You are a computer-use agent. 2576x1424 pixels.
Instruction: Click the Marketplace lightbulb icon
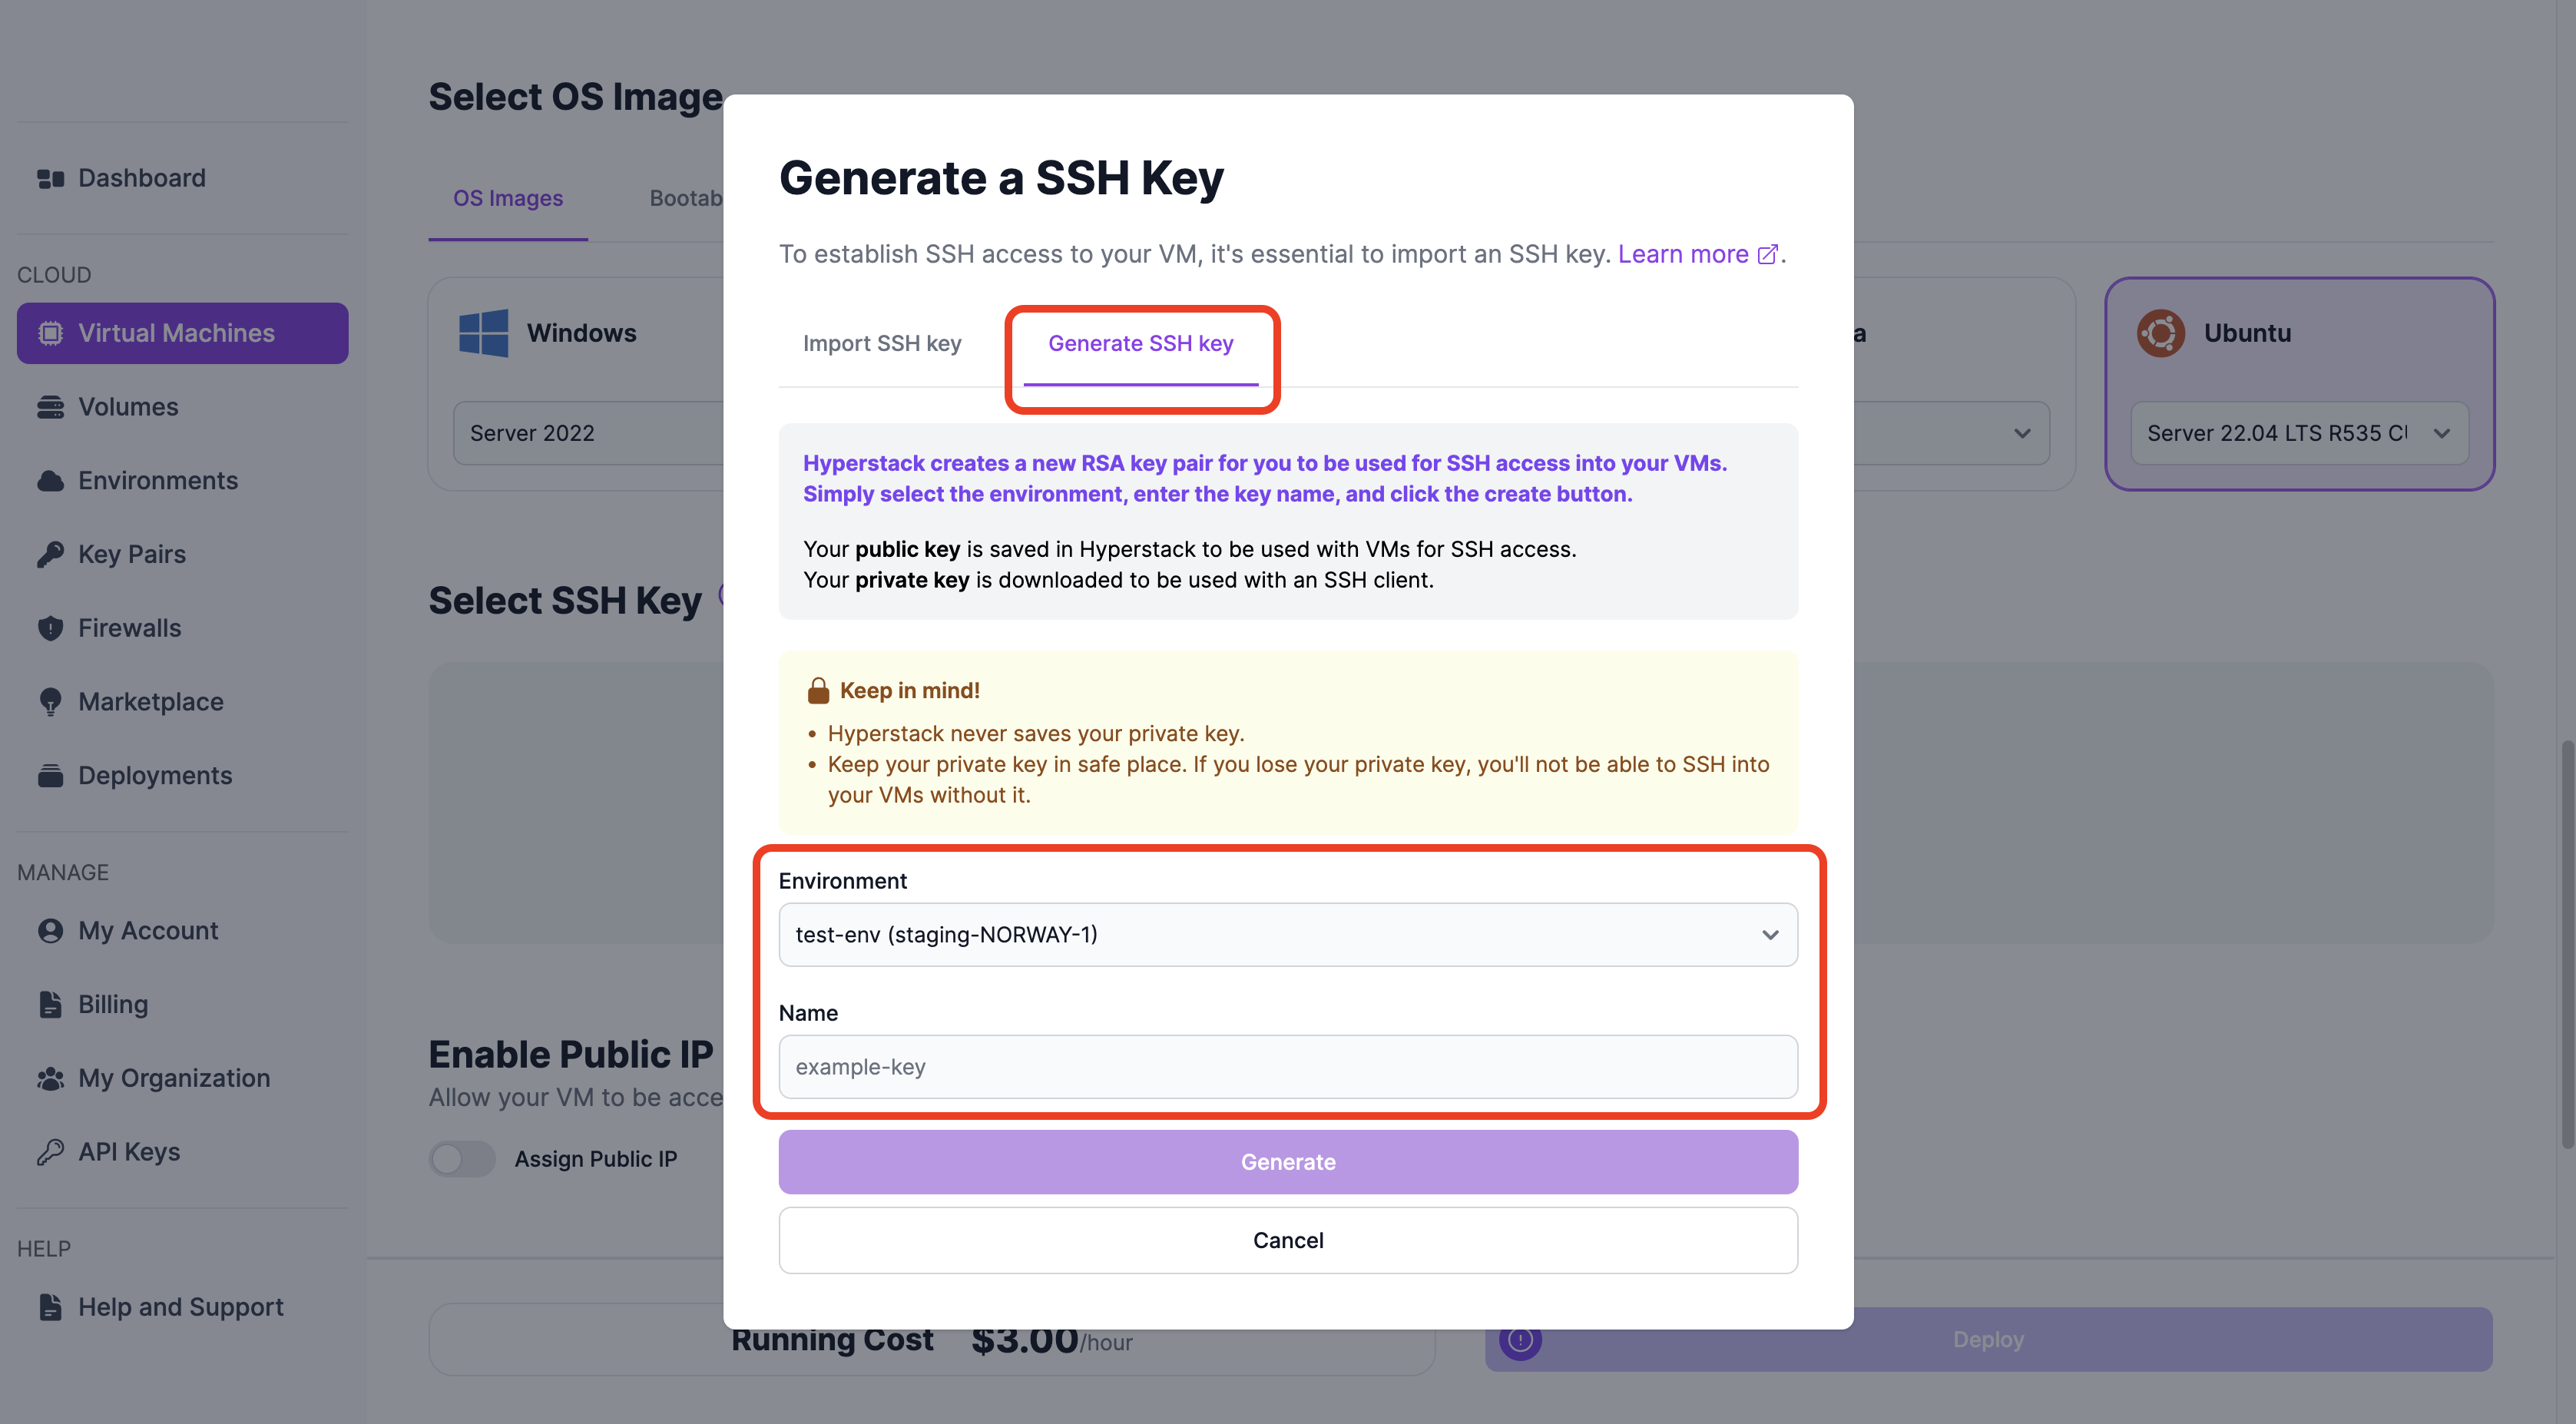click(x=50, y=702)
